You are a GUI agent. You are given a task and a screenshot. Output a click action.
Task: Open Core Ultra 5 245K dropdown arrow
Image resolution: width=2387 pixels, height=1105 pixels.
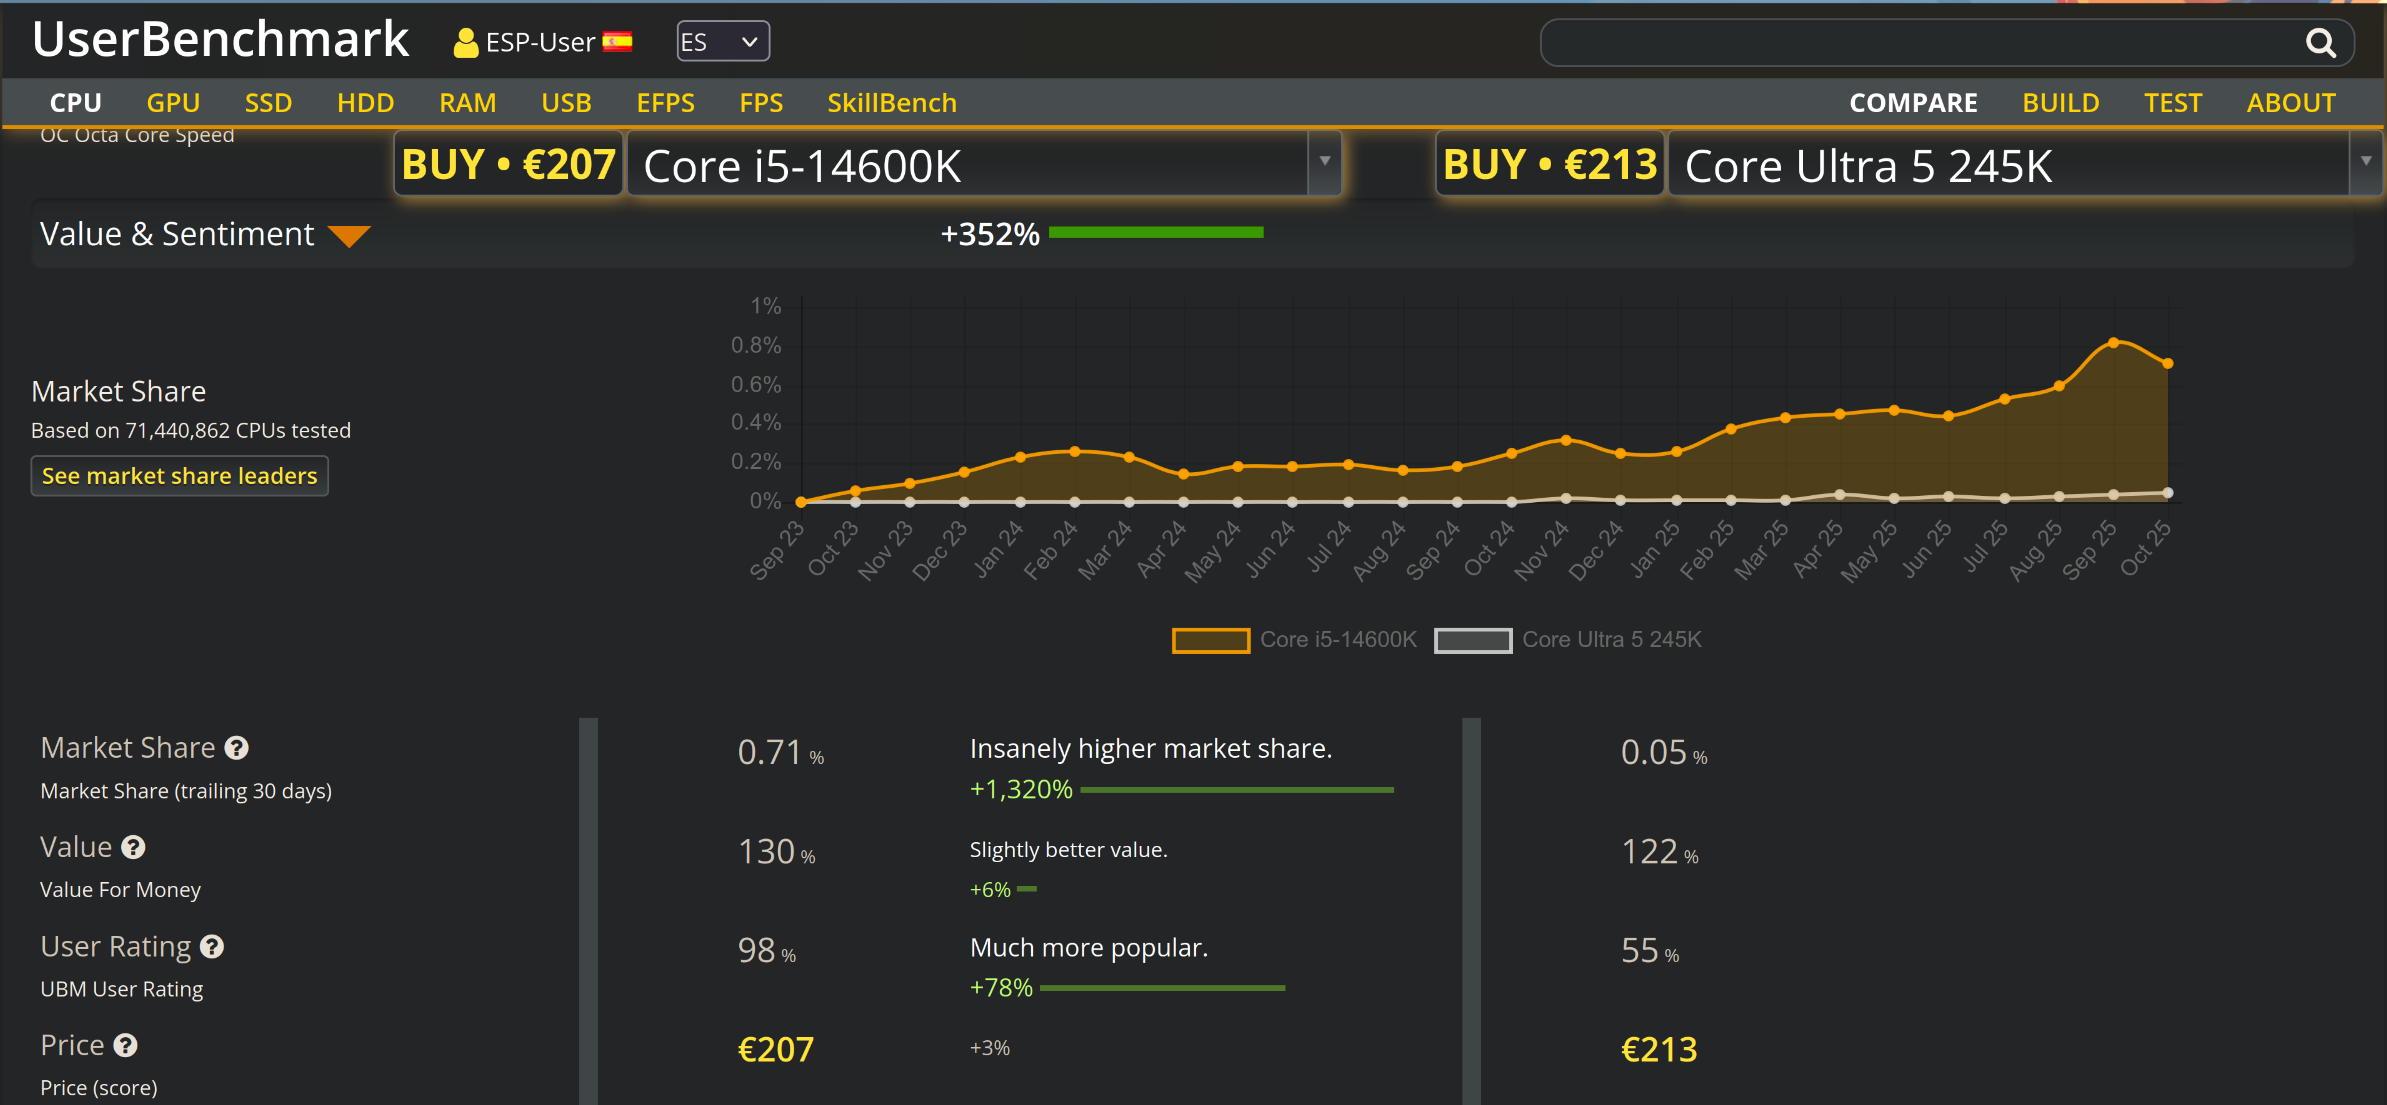point(2366,162)
